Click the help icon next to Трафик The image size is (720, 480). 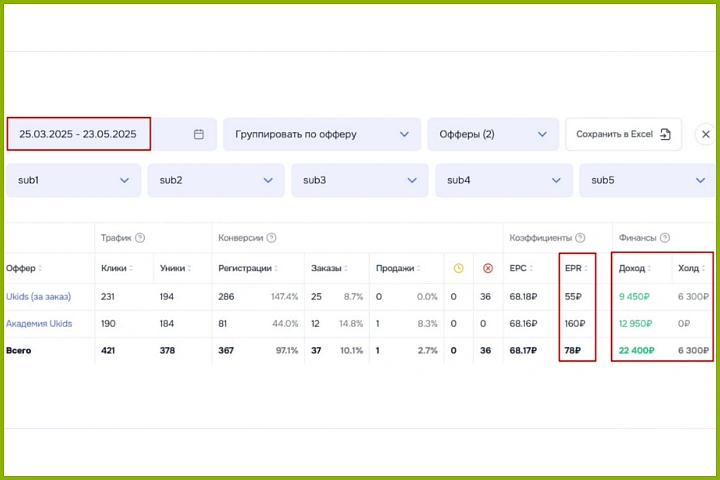click(140, 238)
